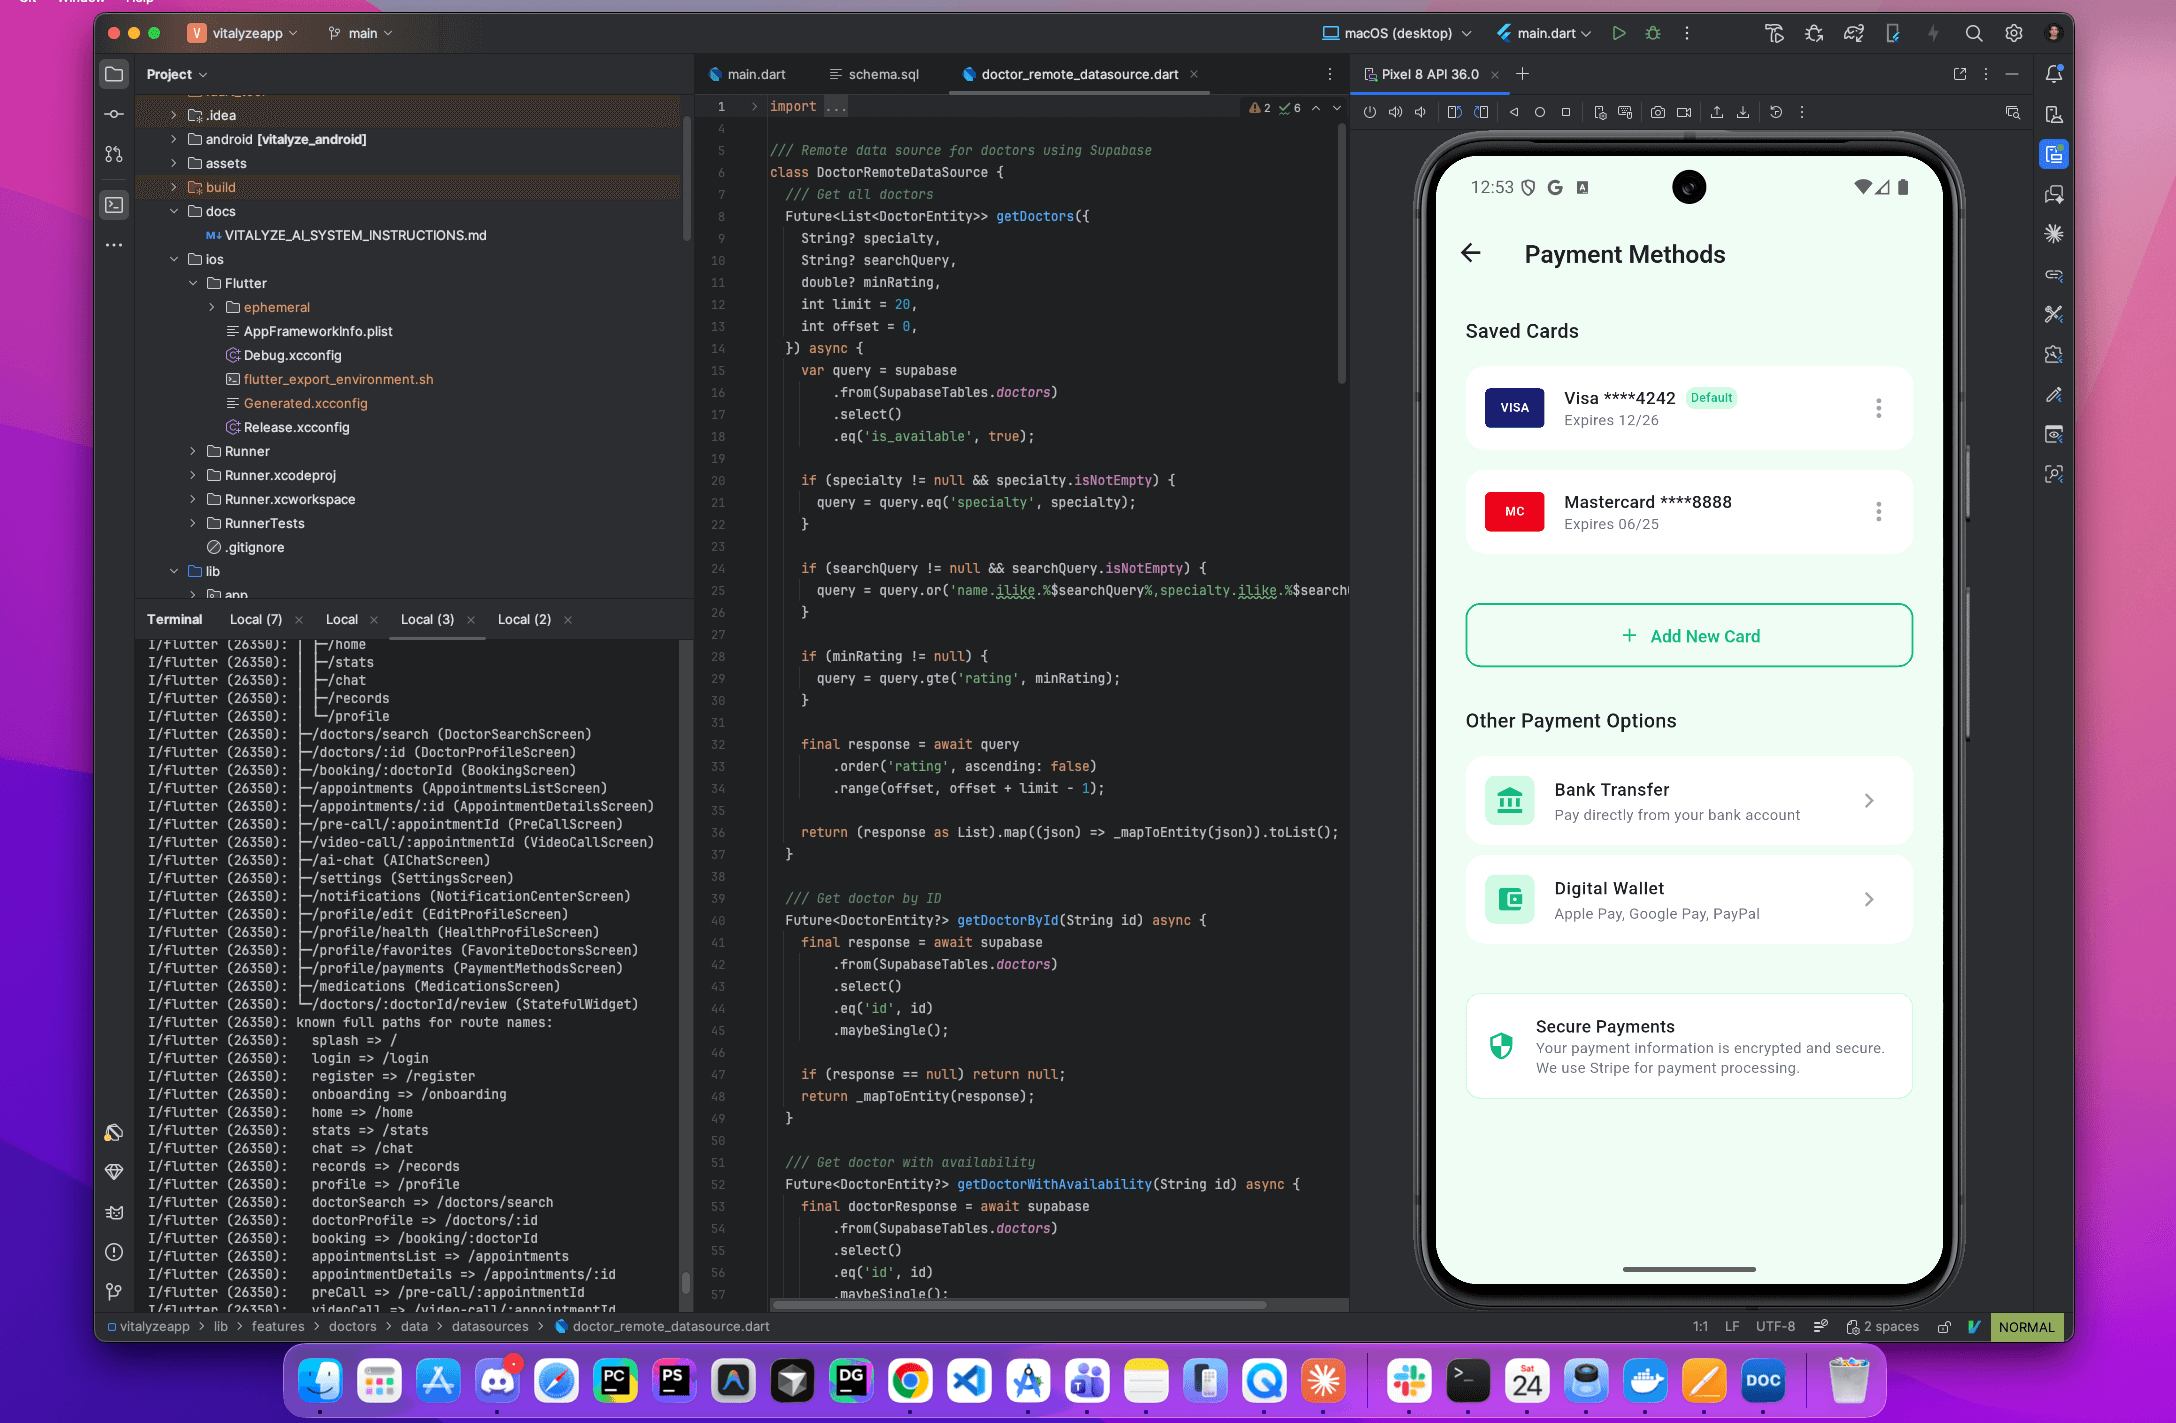The image size is (2176, 1423).
Task: Open IDE Settings via the gear icon
Action: coord(2013,33)
